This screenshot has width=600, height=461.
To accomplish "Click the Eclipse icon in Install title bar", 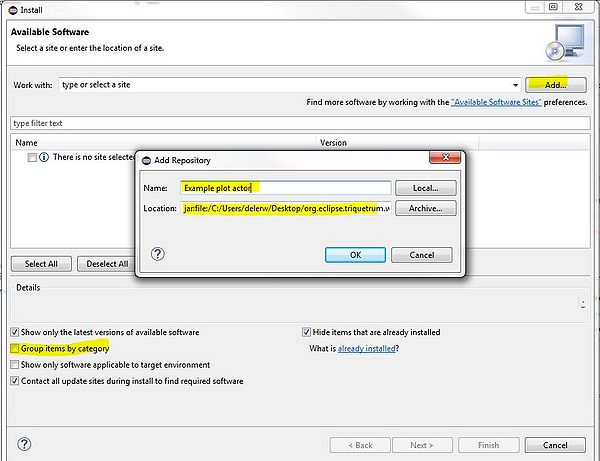I will 13,10.
